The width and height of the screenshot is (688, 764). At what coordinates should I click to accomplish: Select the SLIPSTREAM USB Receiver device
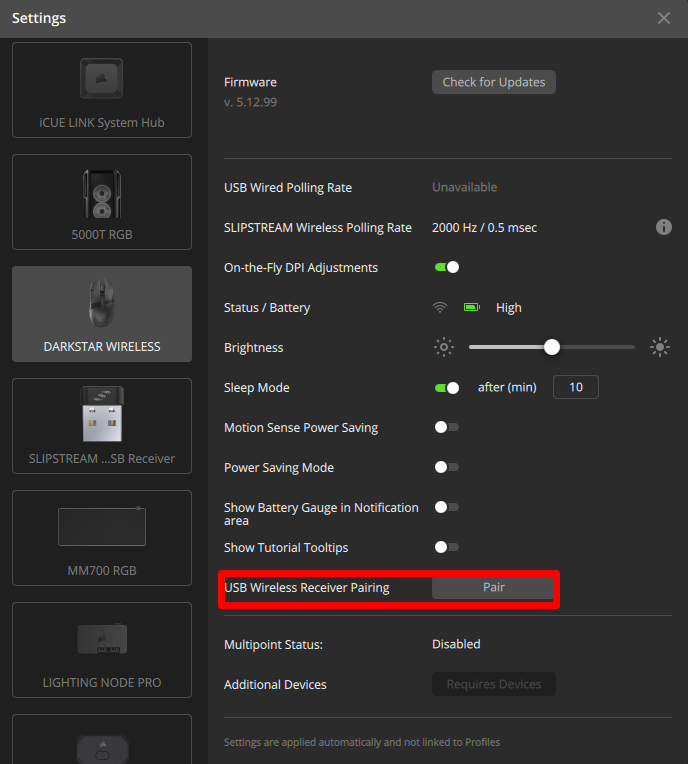tap(102, 426)
